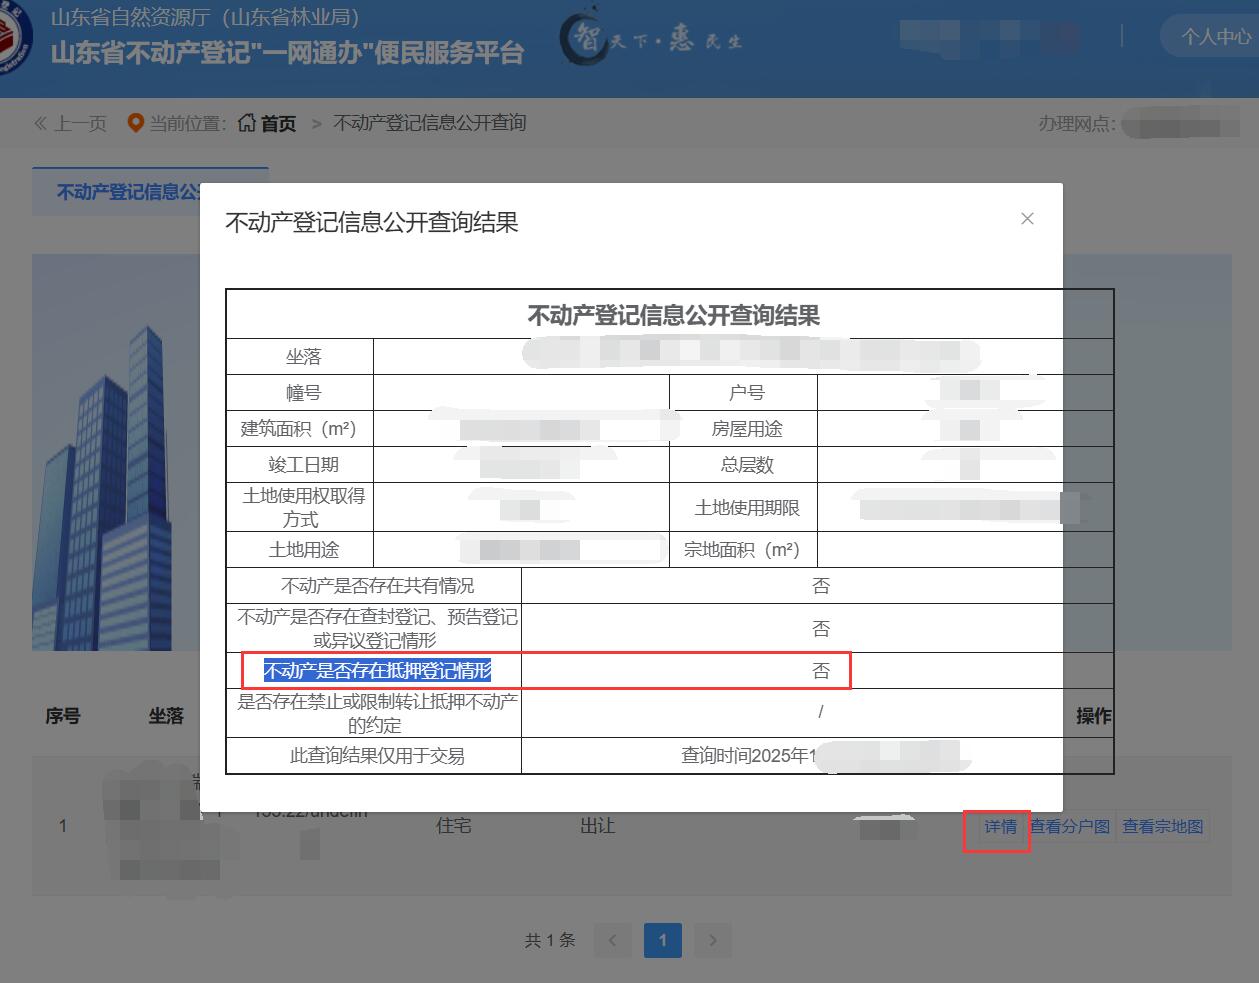Image resolution: width=1259 pixels, height=983 pixels.
Task: Click 查看分户图 link in the row
Action: 1070,827
